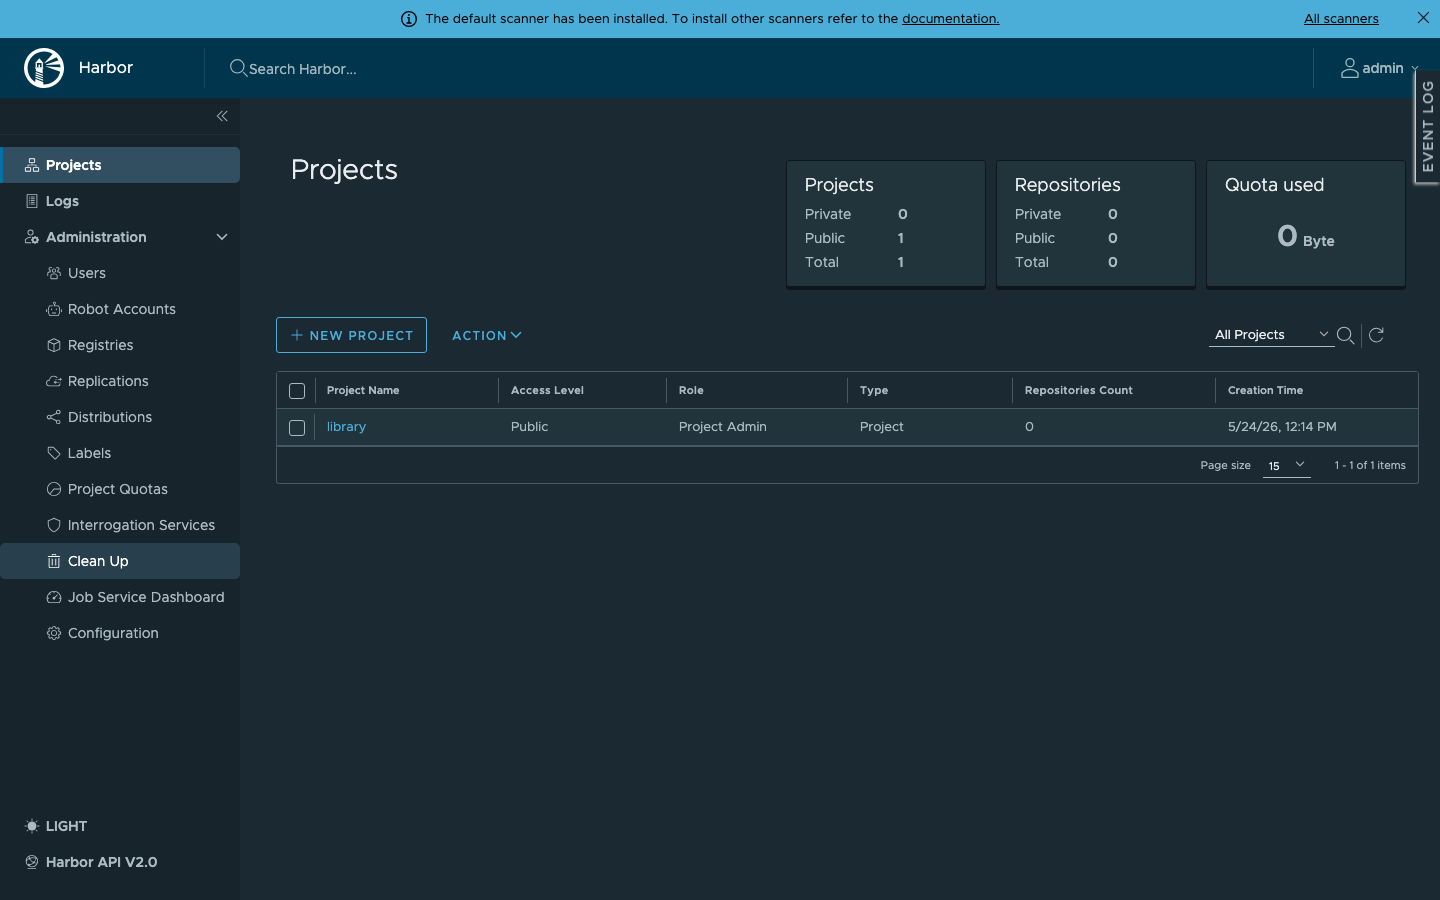Viewport: 1440px width, 900px height.
Task: Click the Harbor API icon
Action: coord(32,862)
